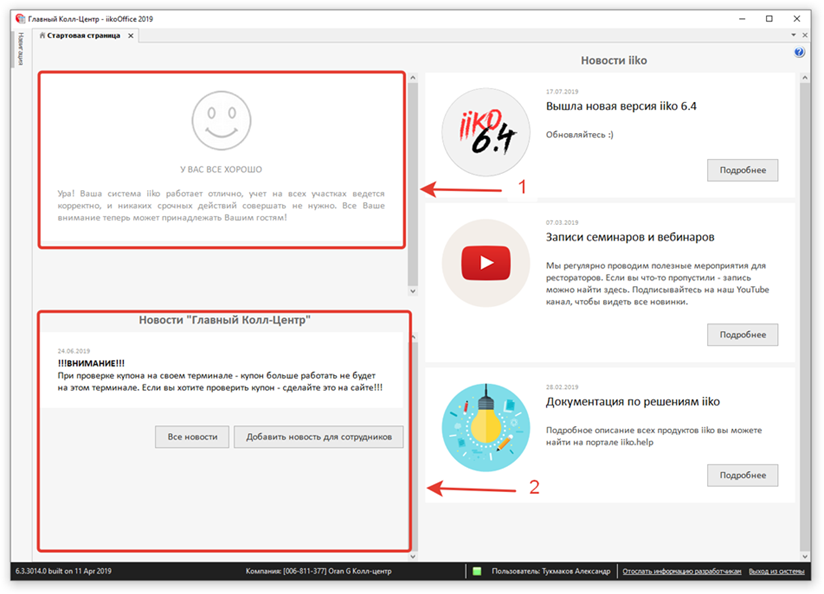Viewport: 824px width, 594px height.
Task: Click the YouTube play icon
Action: tap(486, 263)
